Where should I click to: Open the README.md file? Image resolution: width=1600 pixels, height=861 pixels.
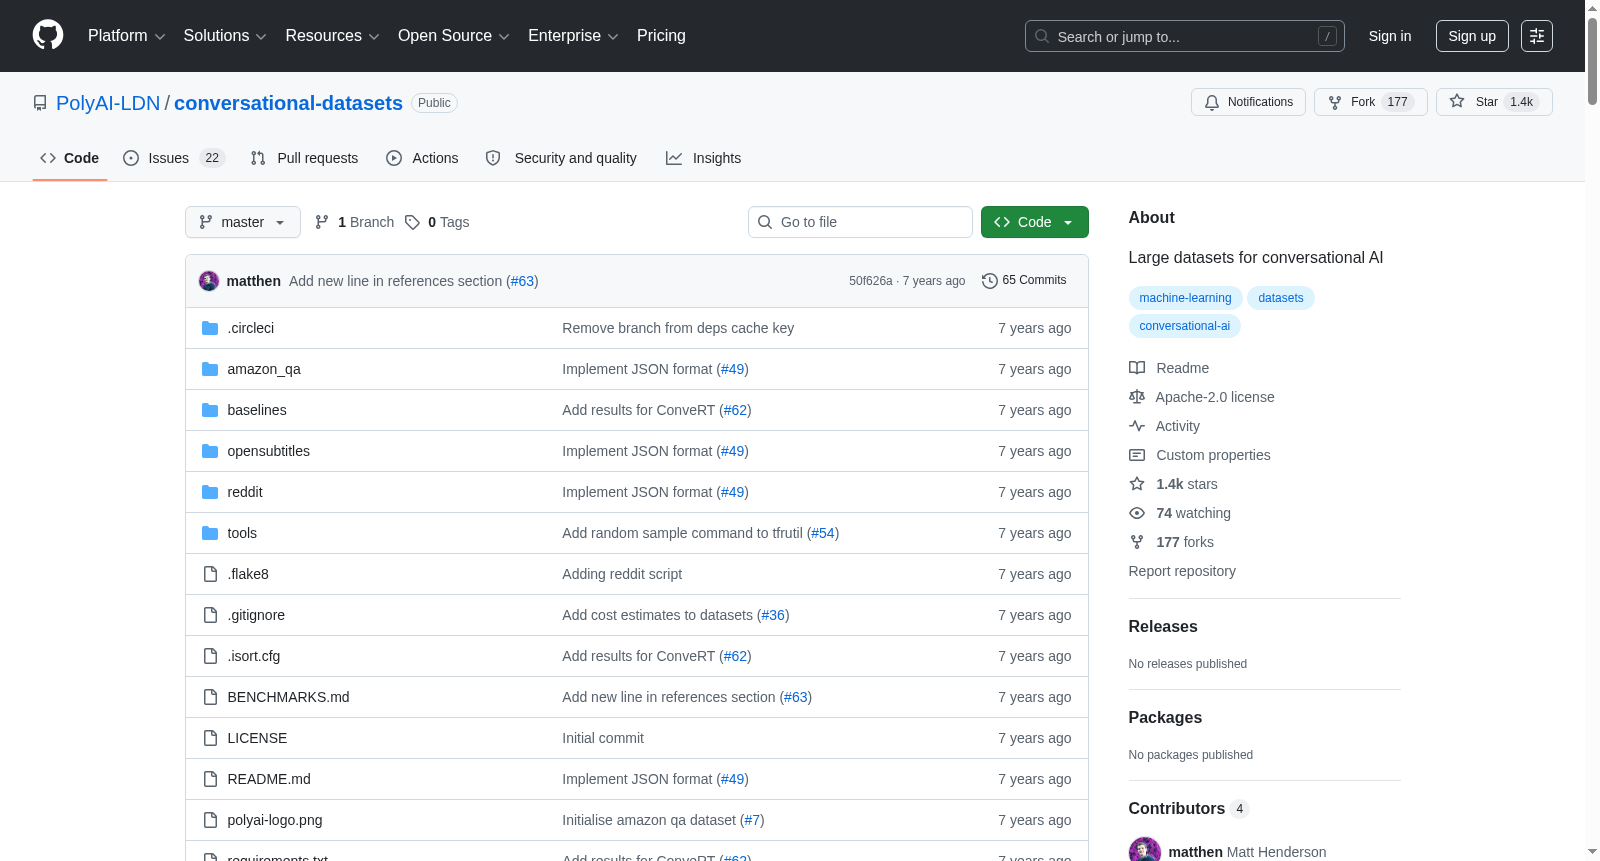click(269, 779)
